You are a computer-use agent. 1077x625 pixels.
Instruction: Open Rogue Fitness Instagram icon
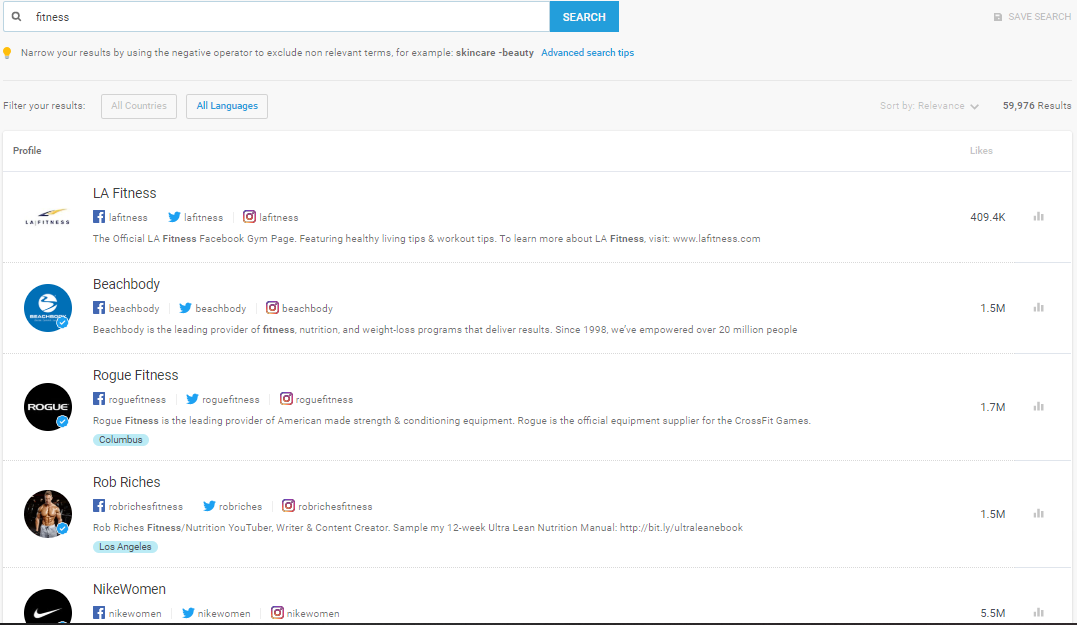pyautogui.click(x=286, y=398)
